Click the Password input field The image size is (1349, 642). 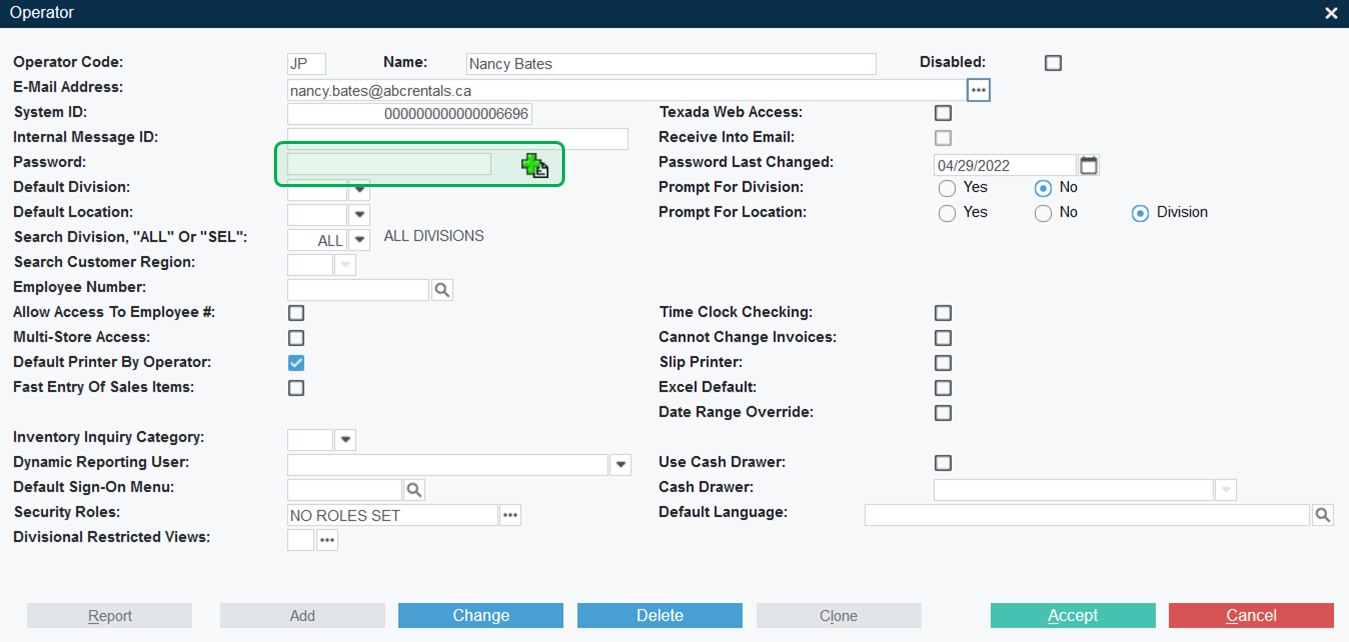point(389,164)
